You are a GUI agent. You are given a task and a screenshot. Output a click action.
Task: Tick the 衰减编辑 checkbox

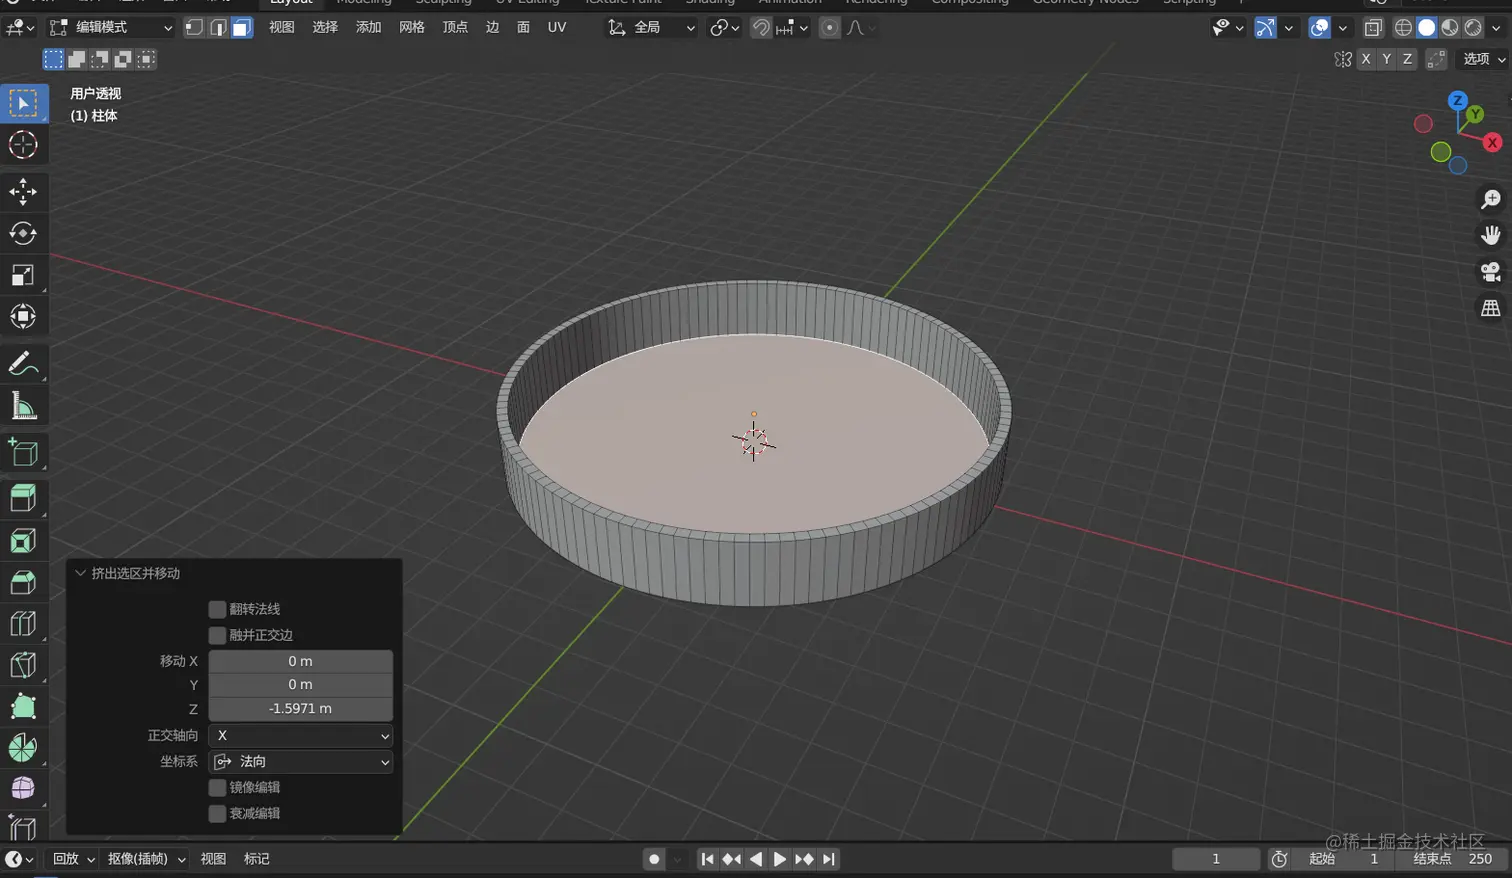point(217,813)
